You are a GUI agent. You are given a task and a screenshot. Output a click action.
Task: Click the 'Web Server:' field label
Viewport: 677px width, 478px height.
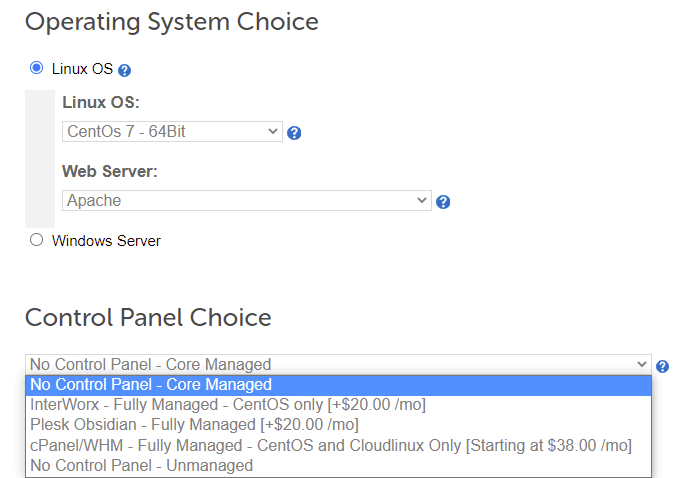(110, 171)
